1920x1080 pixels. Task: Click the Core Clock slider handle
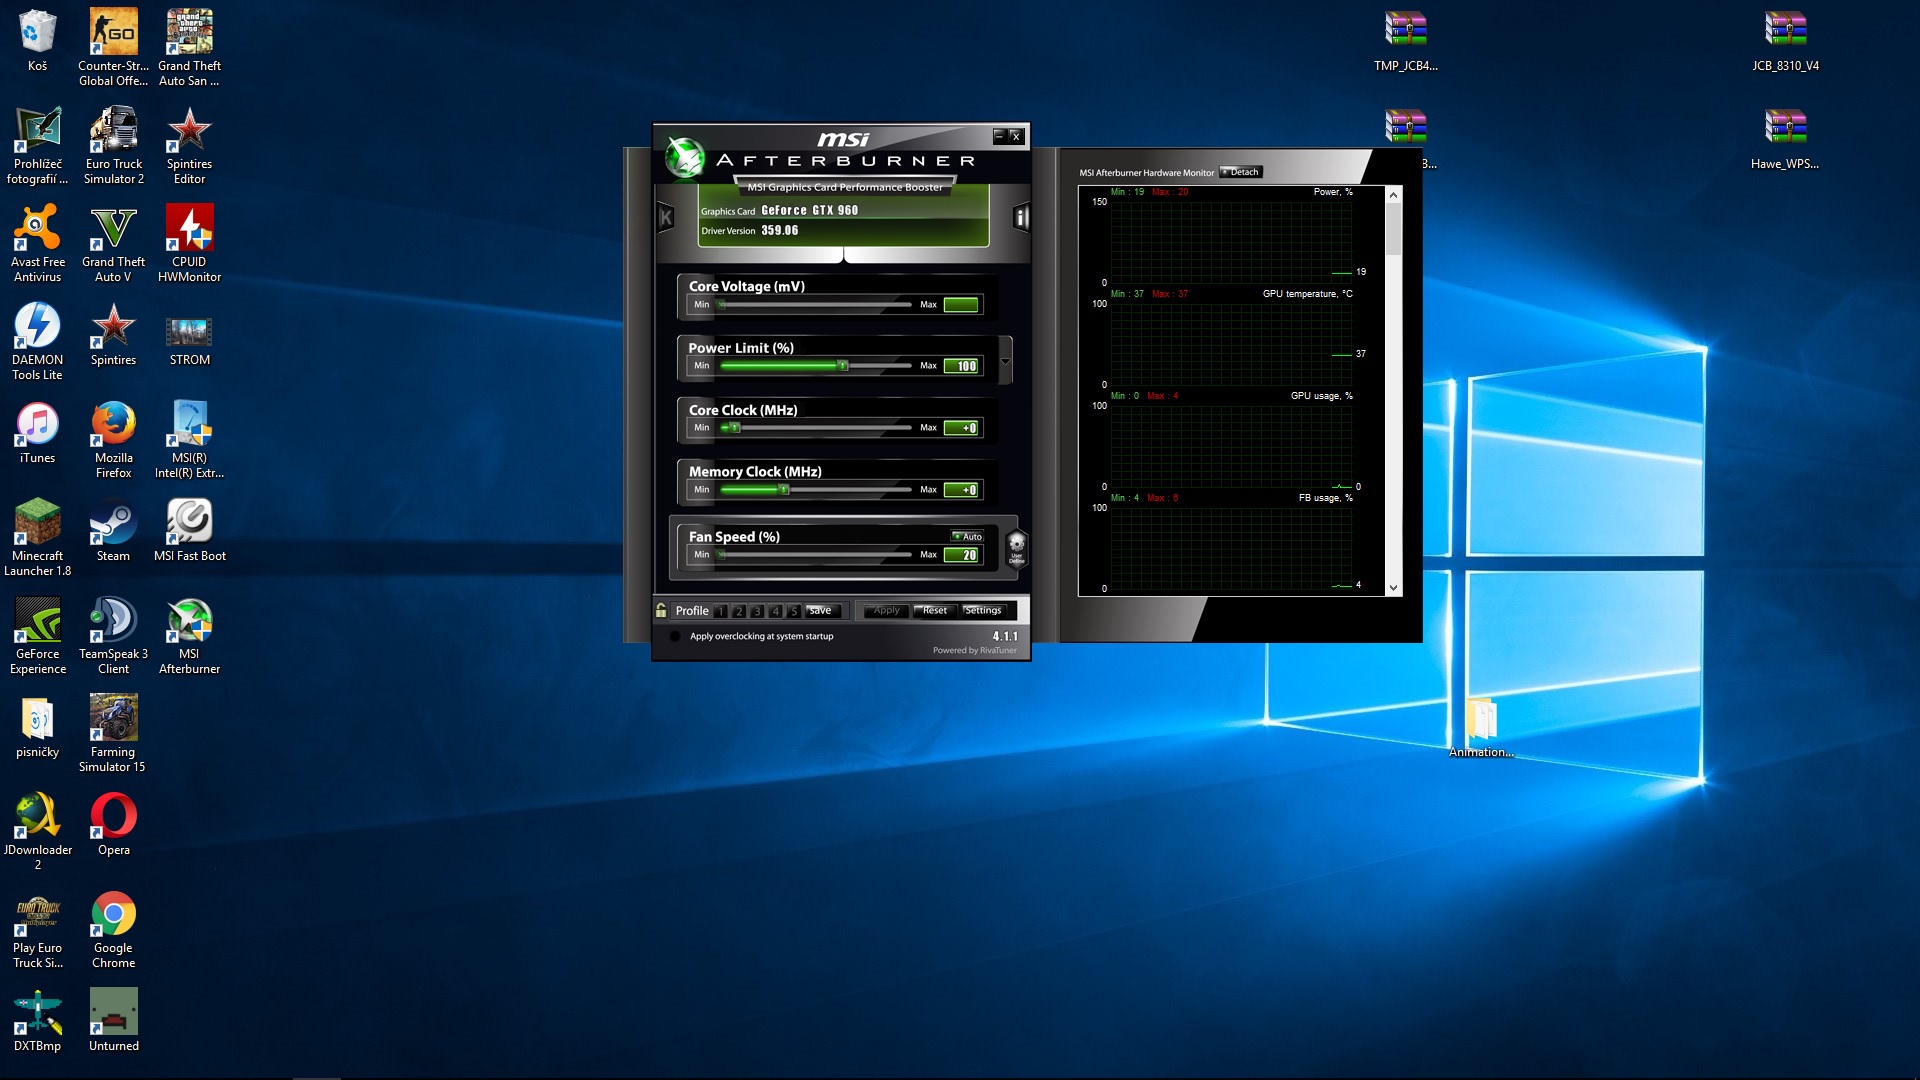click(x=735, y=428)
